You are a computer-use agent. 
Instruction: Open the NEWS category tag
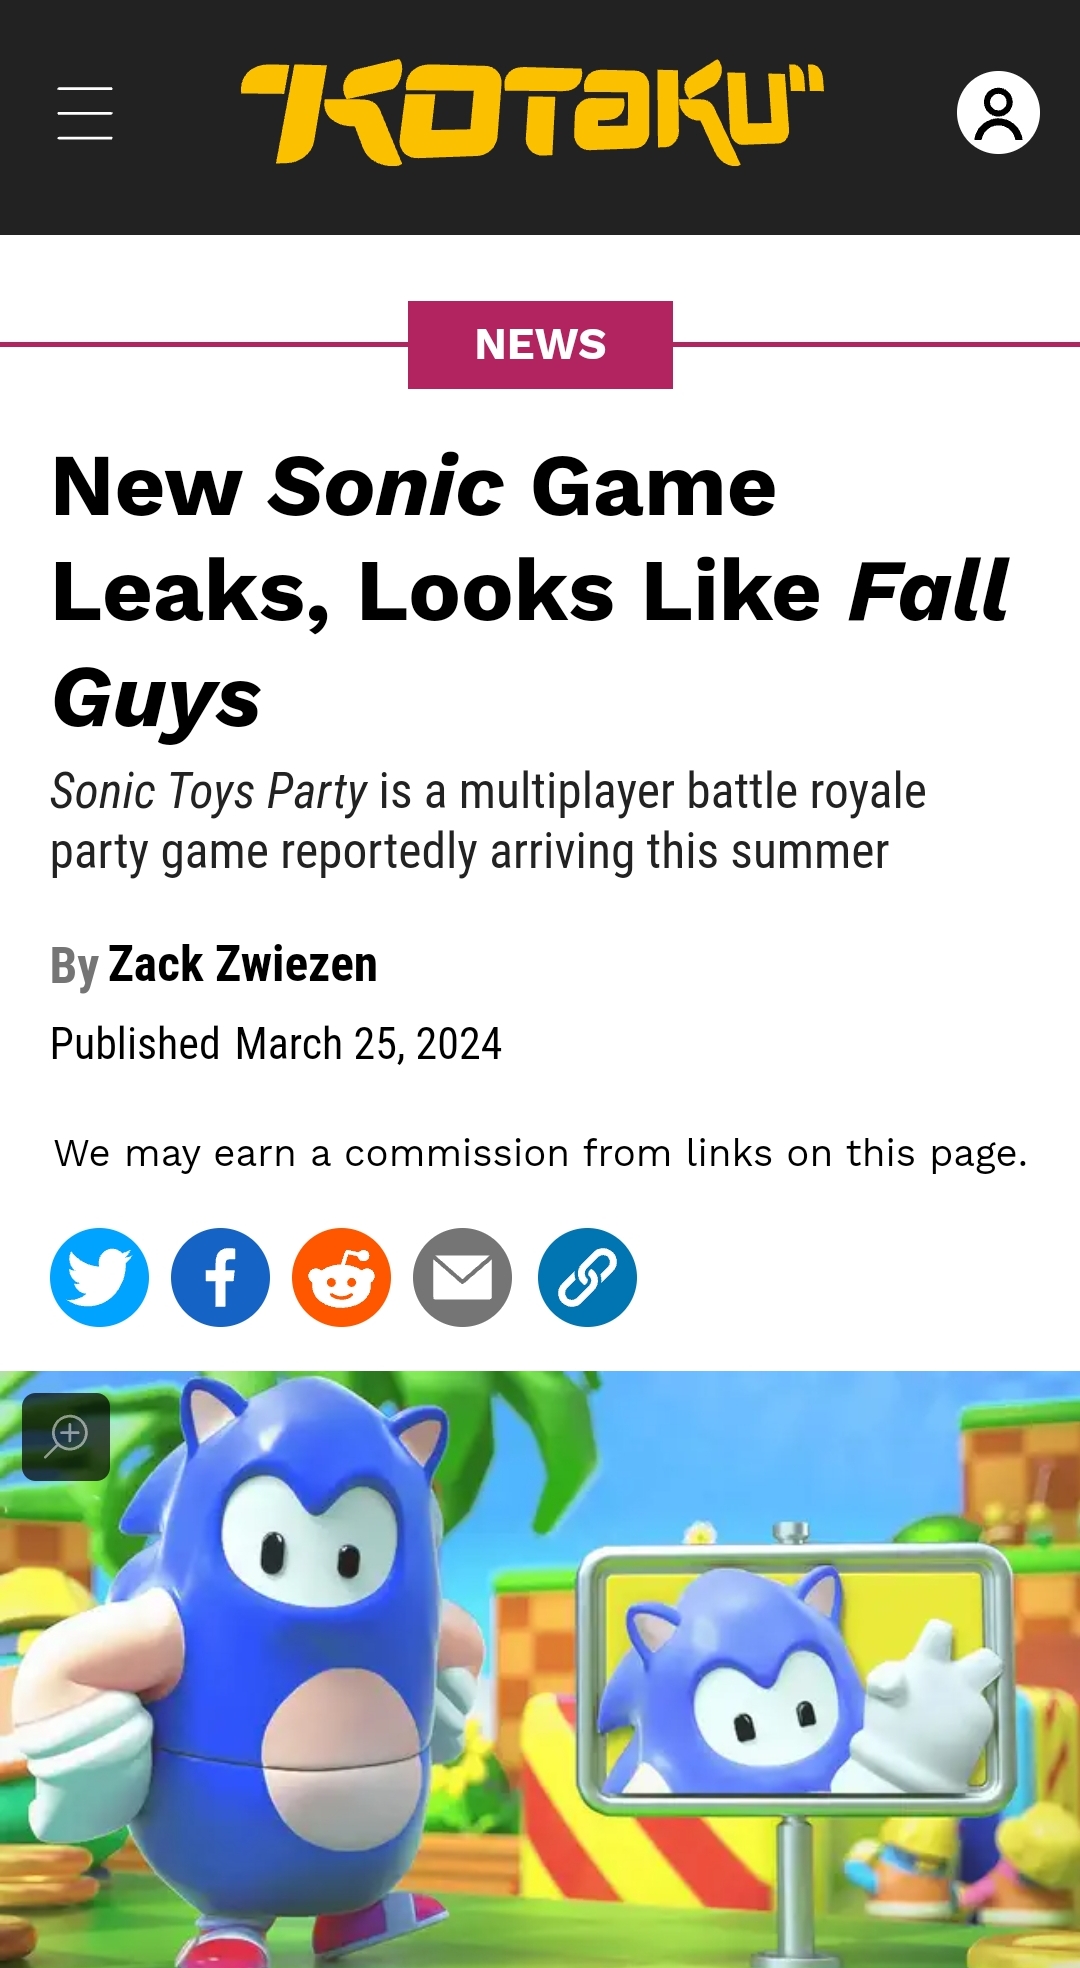tap(540, 345)
